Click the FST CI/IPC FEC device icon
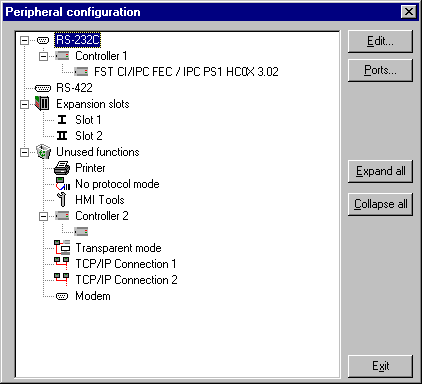Viewport: 422px width, 384px height. [x=81, y=71]
